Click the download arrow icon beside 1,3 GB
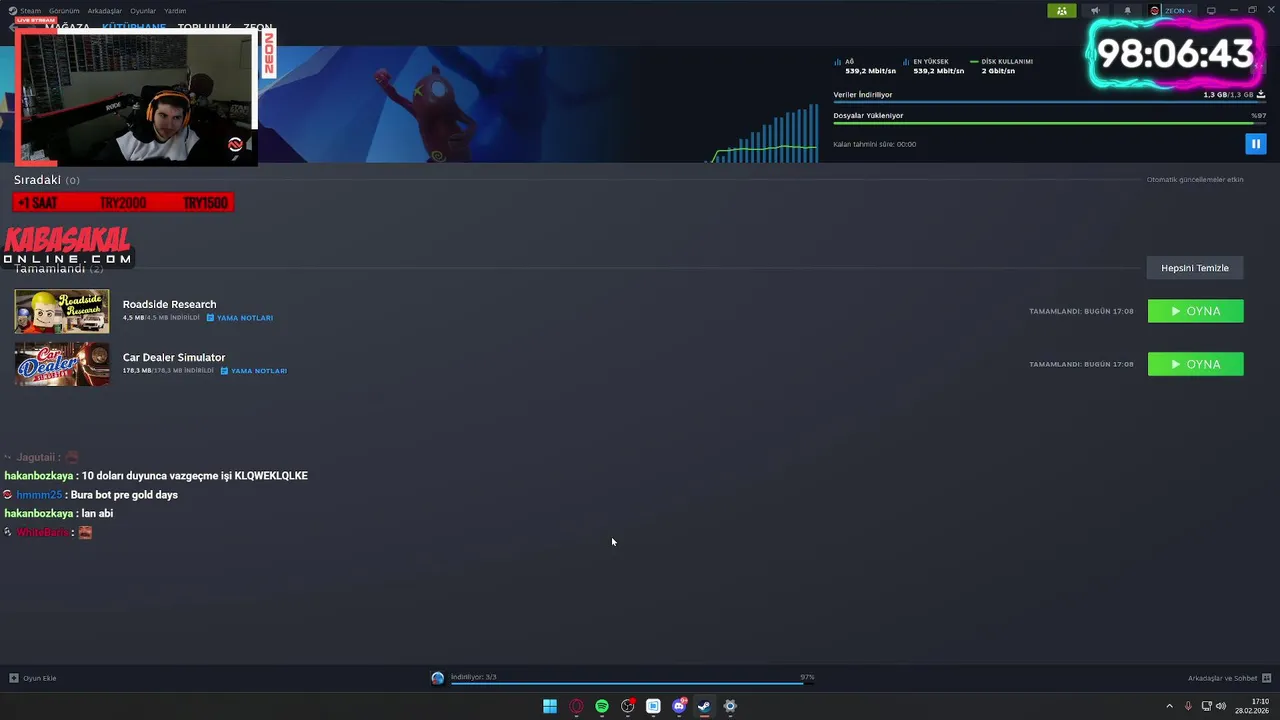This screenshot has height=720, width=1280. coord(1261,95)
